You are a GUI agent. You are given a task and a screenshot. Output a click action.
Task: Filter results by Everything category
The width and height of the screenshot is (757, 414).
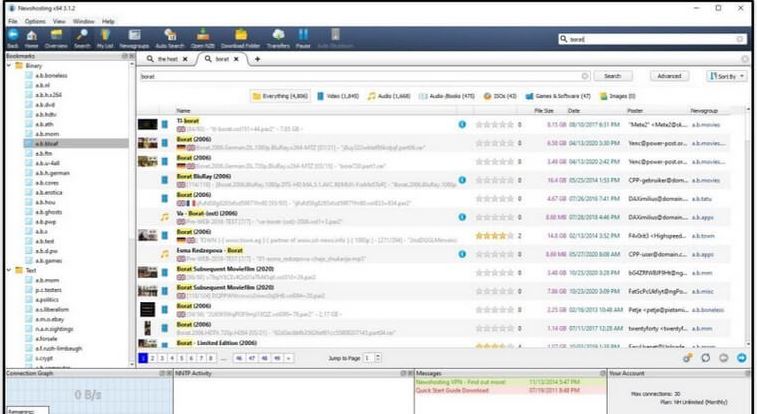pos(280,96)
